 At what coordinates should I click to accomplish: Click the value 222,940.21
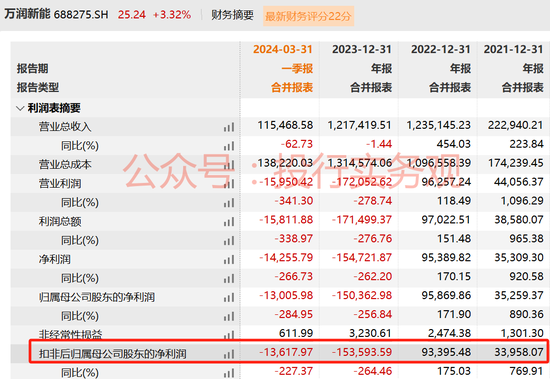click(516, 125)
